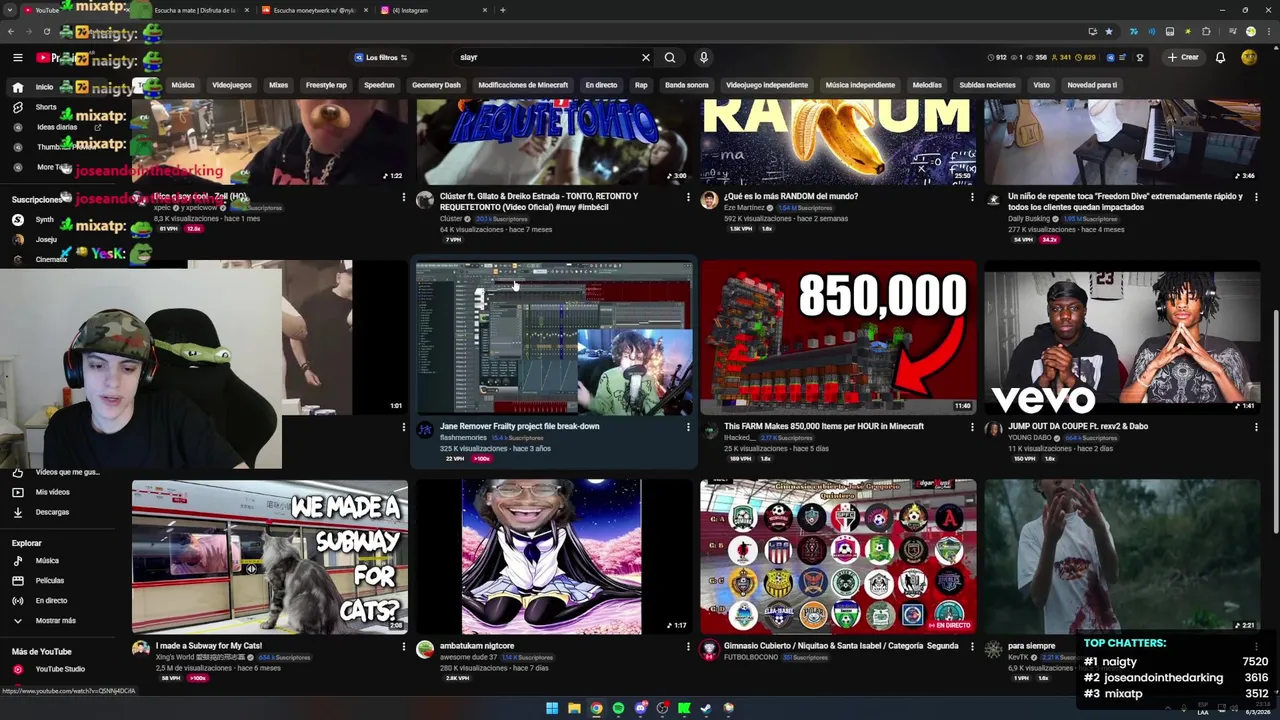
Task: Select the Geometry Dash chip
Action: (x=437, y=85)
